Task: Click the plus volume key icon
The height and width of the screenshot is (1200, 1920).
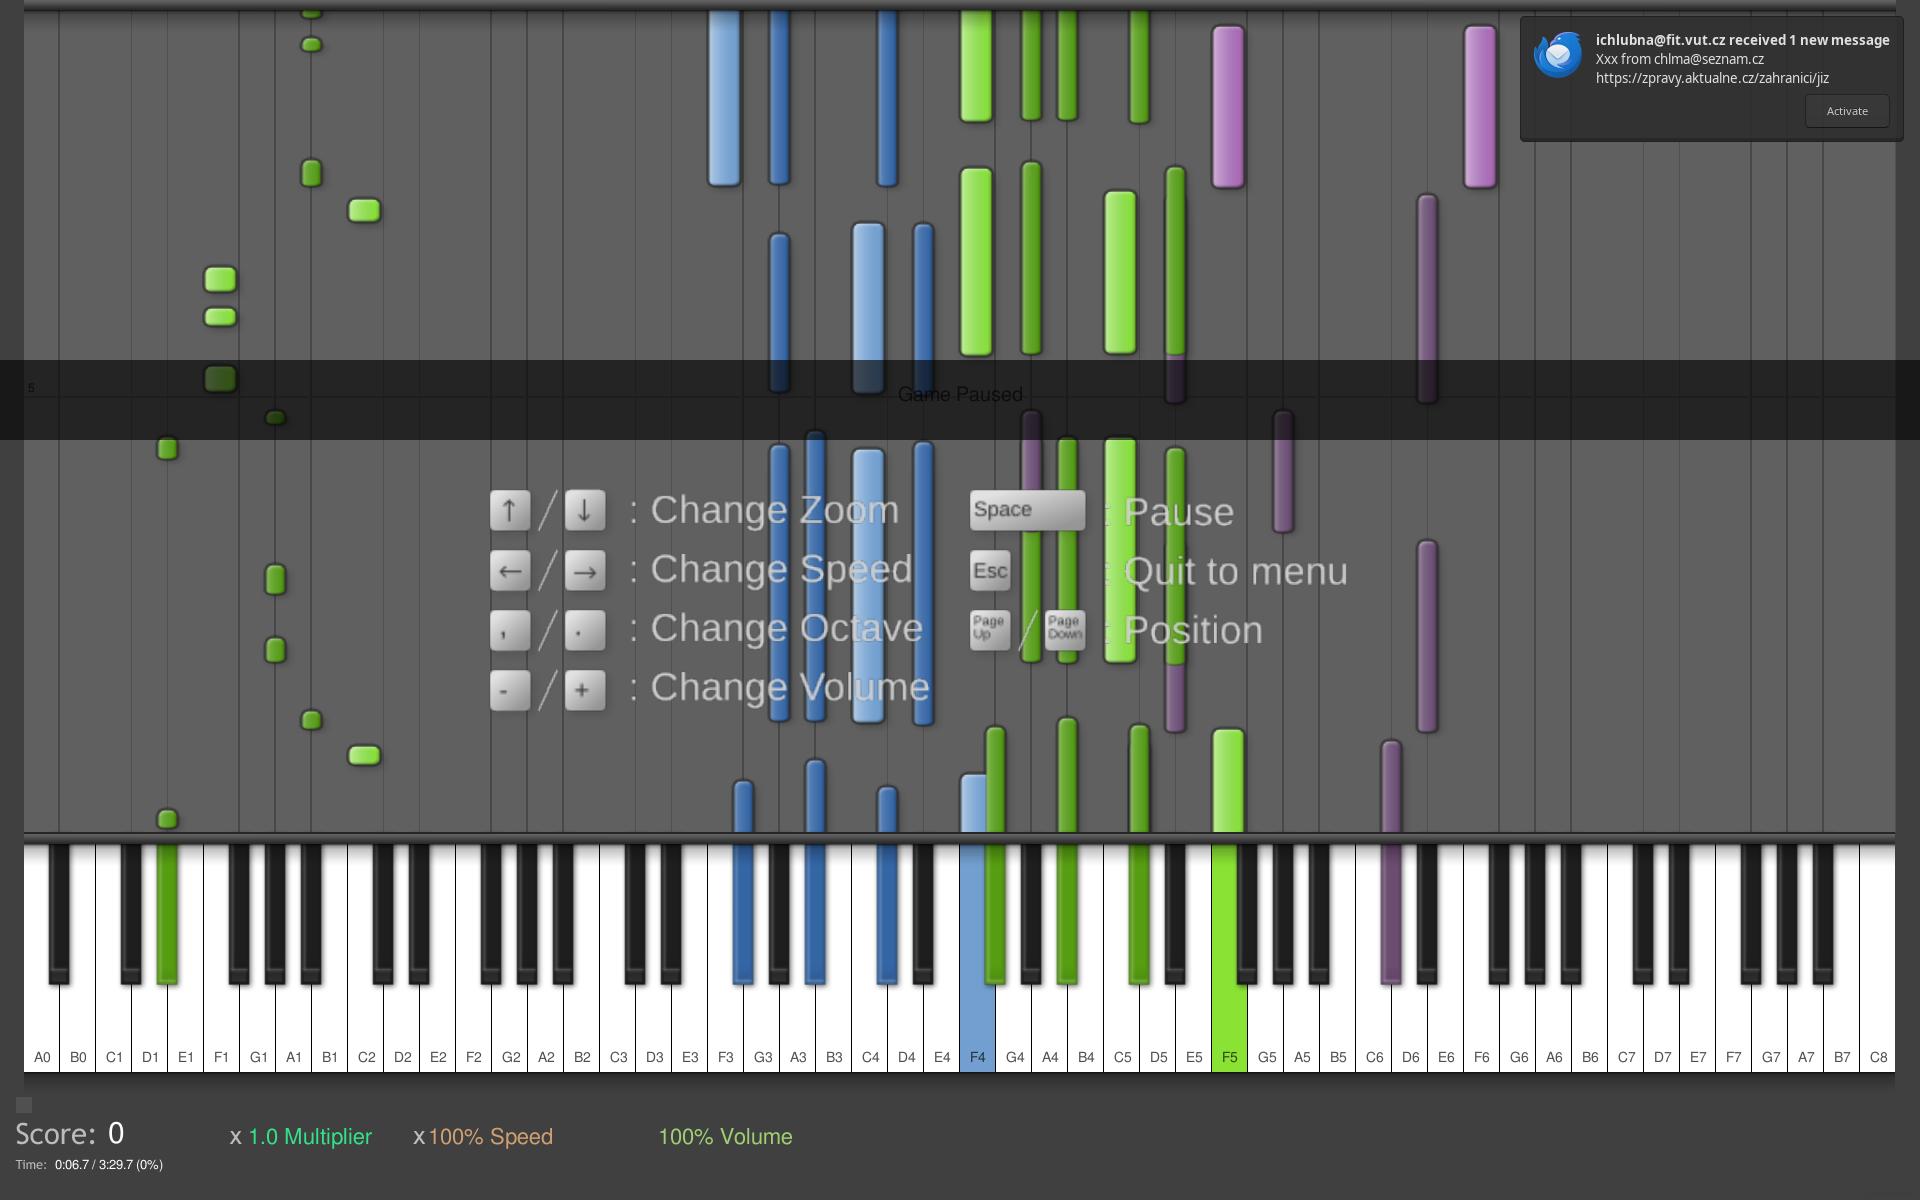Action: [585, 690]
